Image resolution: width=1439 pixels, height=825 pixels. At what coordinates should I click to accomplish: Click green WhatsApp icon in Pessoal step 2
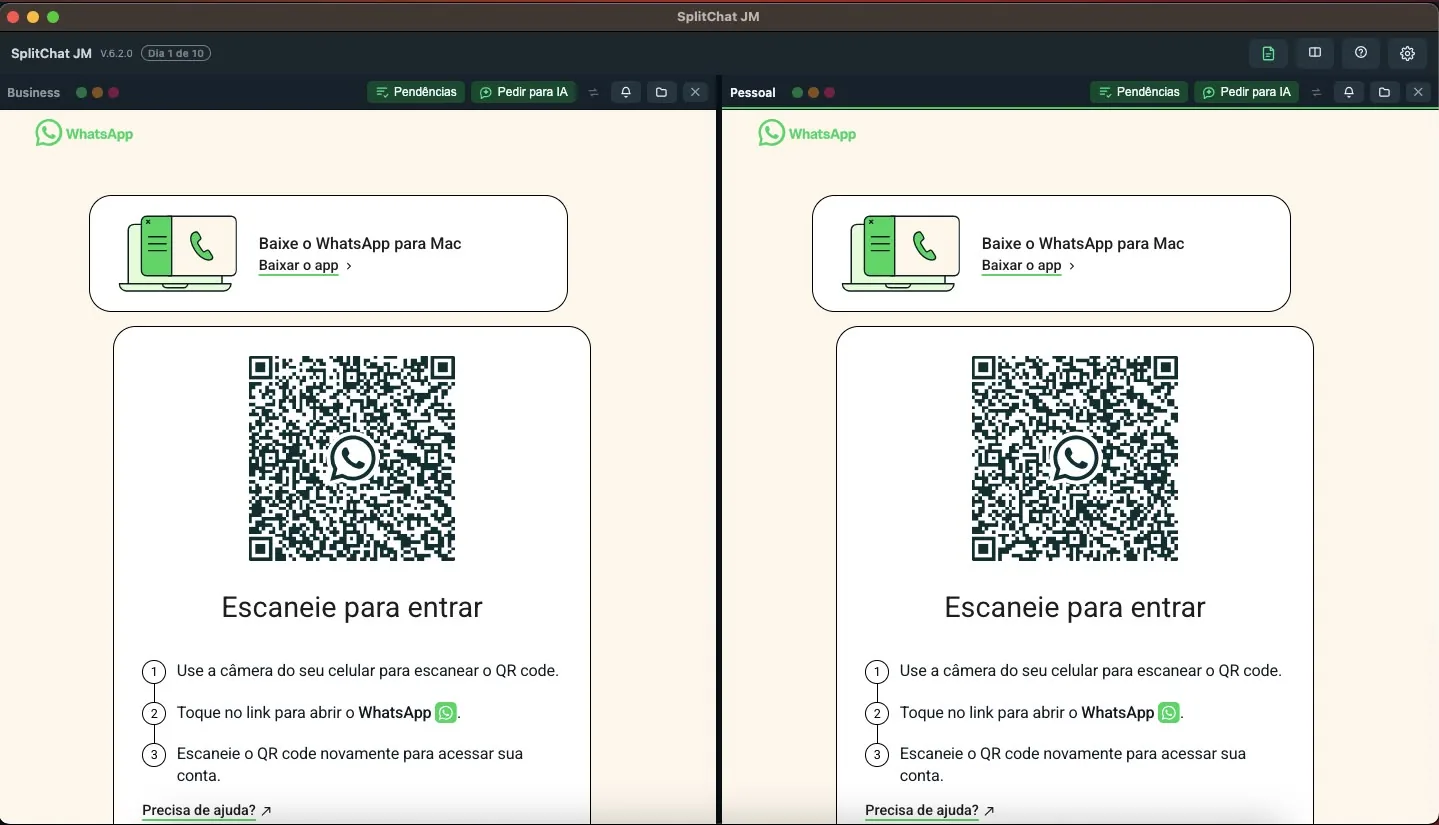[1169, 713]
